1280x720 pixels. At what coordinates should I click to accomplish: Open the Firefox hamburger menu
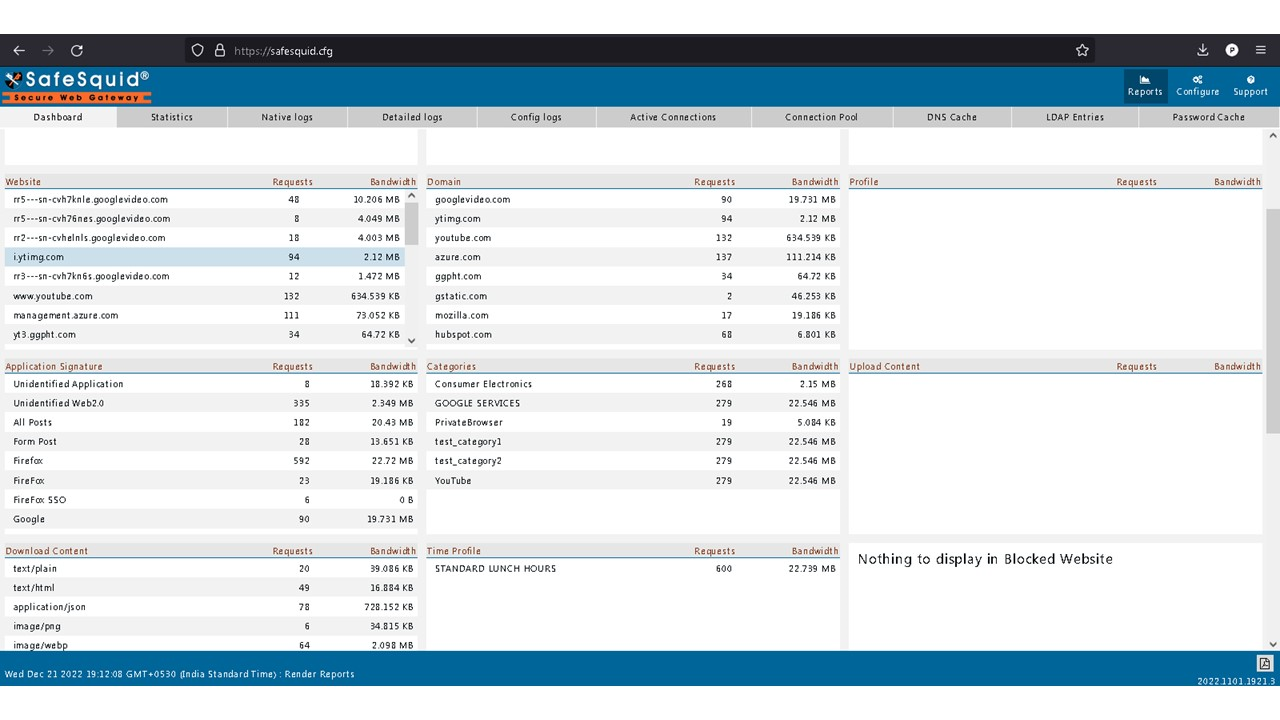pyautogui.click(x=1260, y=50)
